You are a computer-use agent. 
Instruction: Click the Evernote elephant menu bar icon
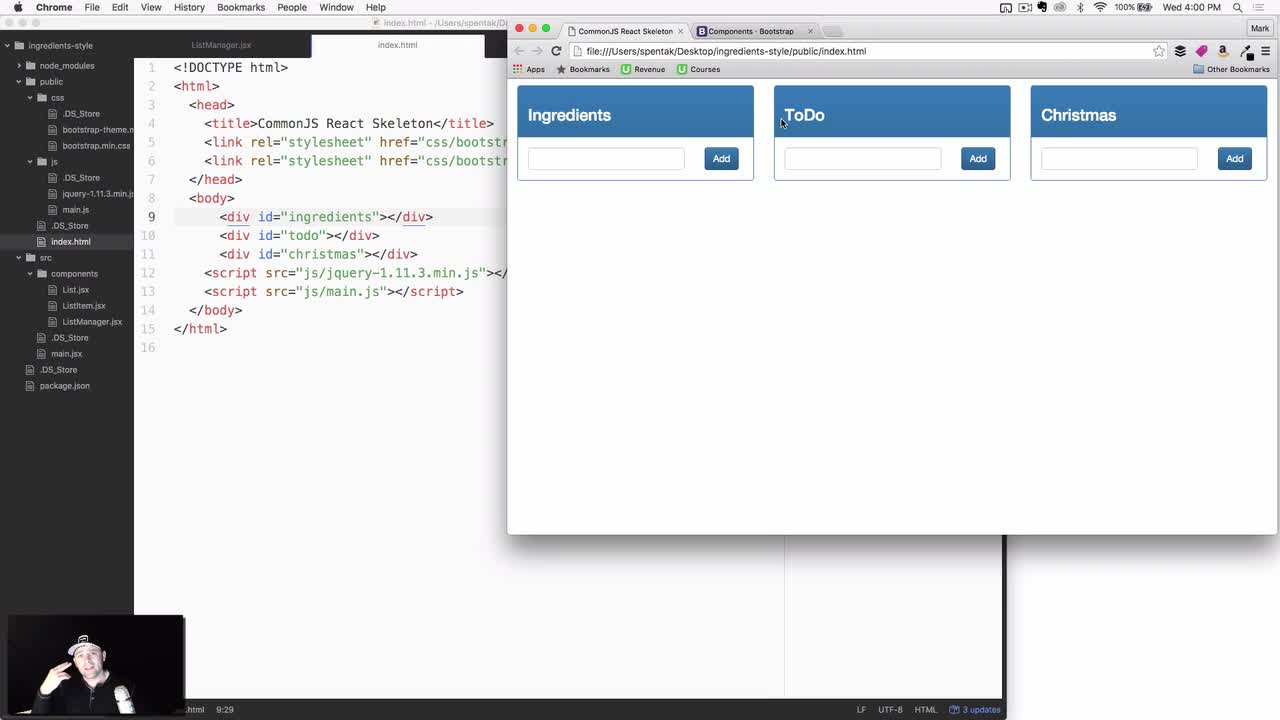(x=1042, y=7)
